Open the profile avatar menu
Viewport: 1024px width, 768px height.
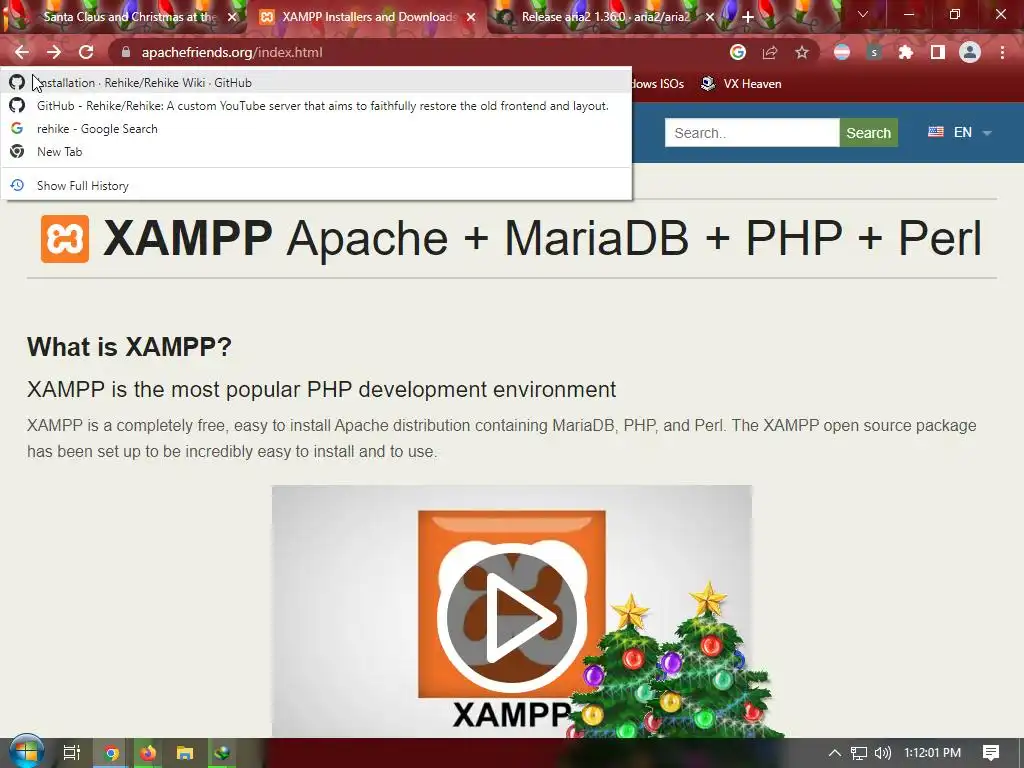pyautogui.click(x=970, y=52)
